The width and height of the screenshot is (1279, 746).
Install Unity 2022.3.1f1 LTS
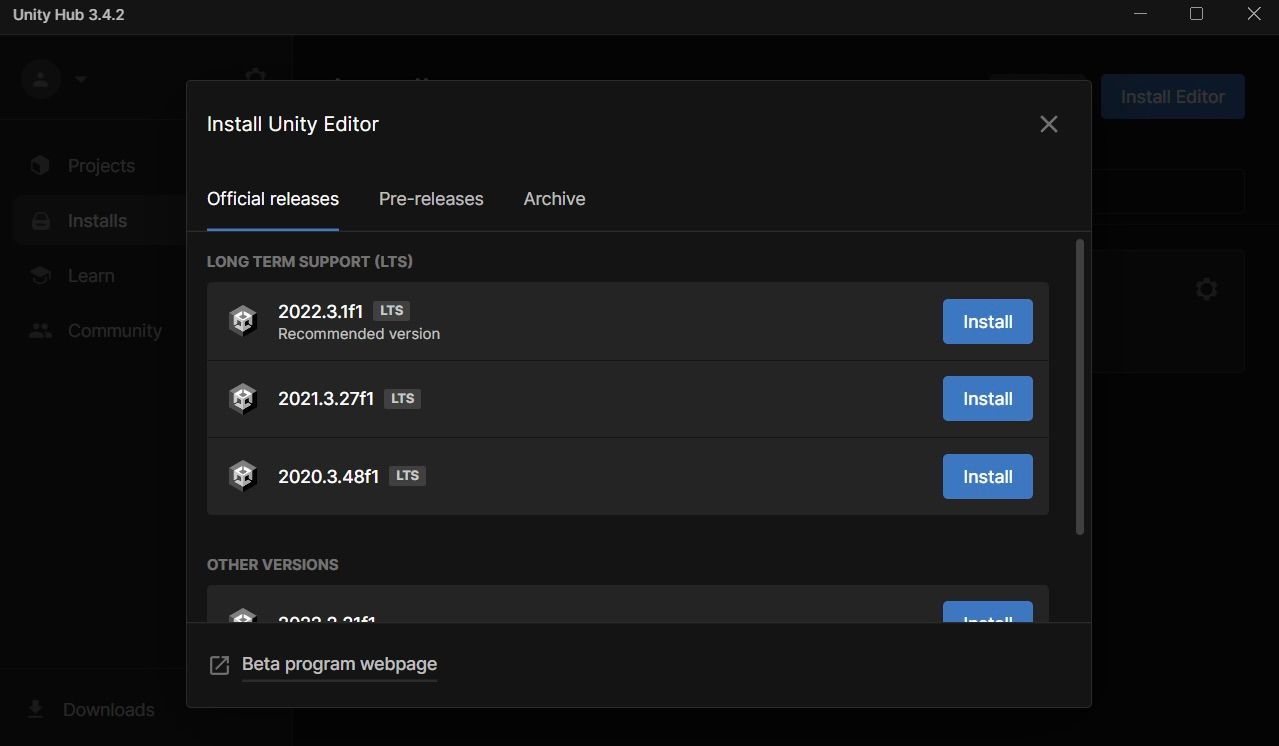click(x=988, y=322)
